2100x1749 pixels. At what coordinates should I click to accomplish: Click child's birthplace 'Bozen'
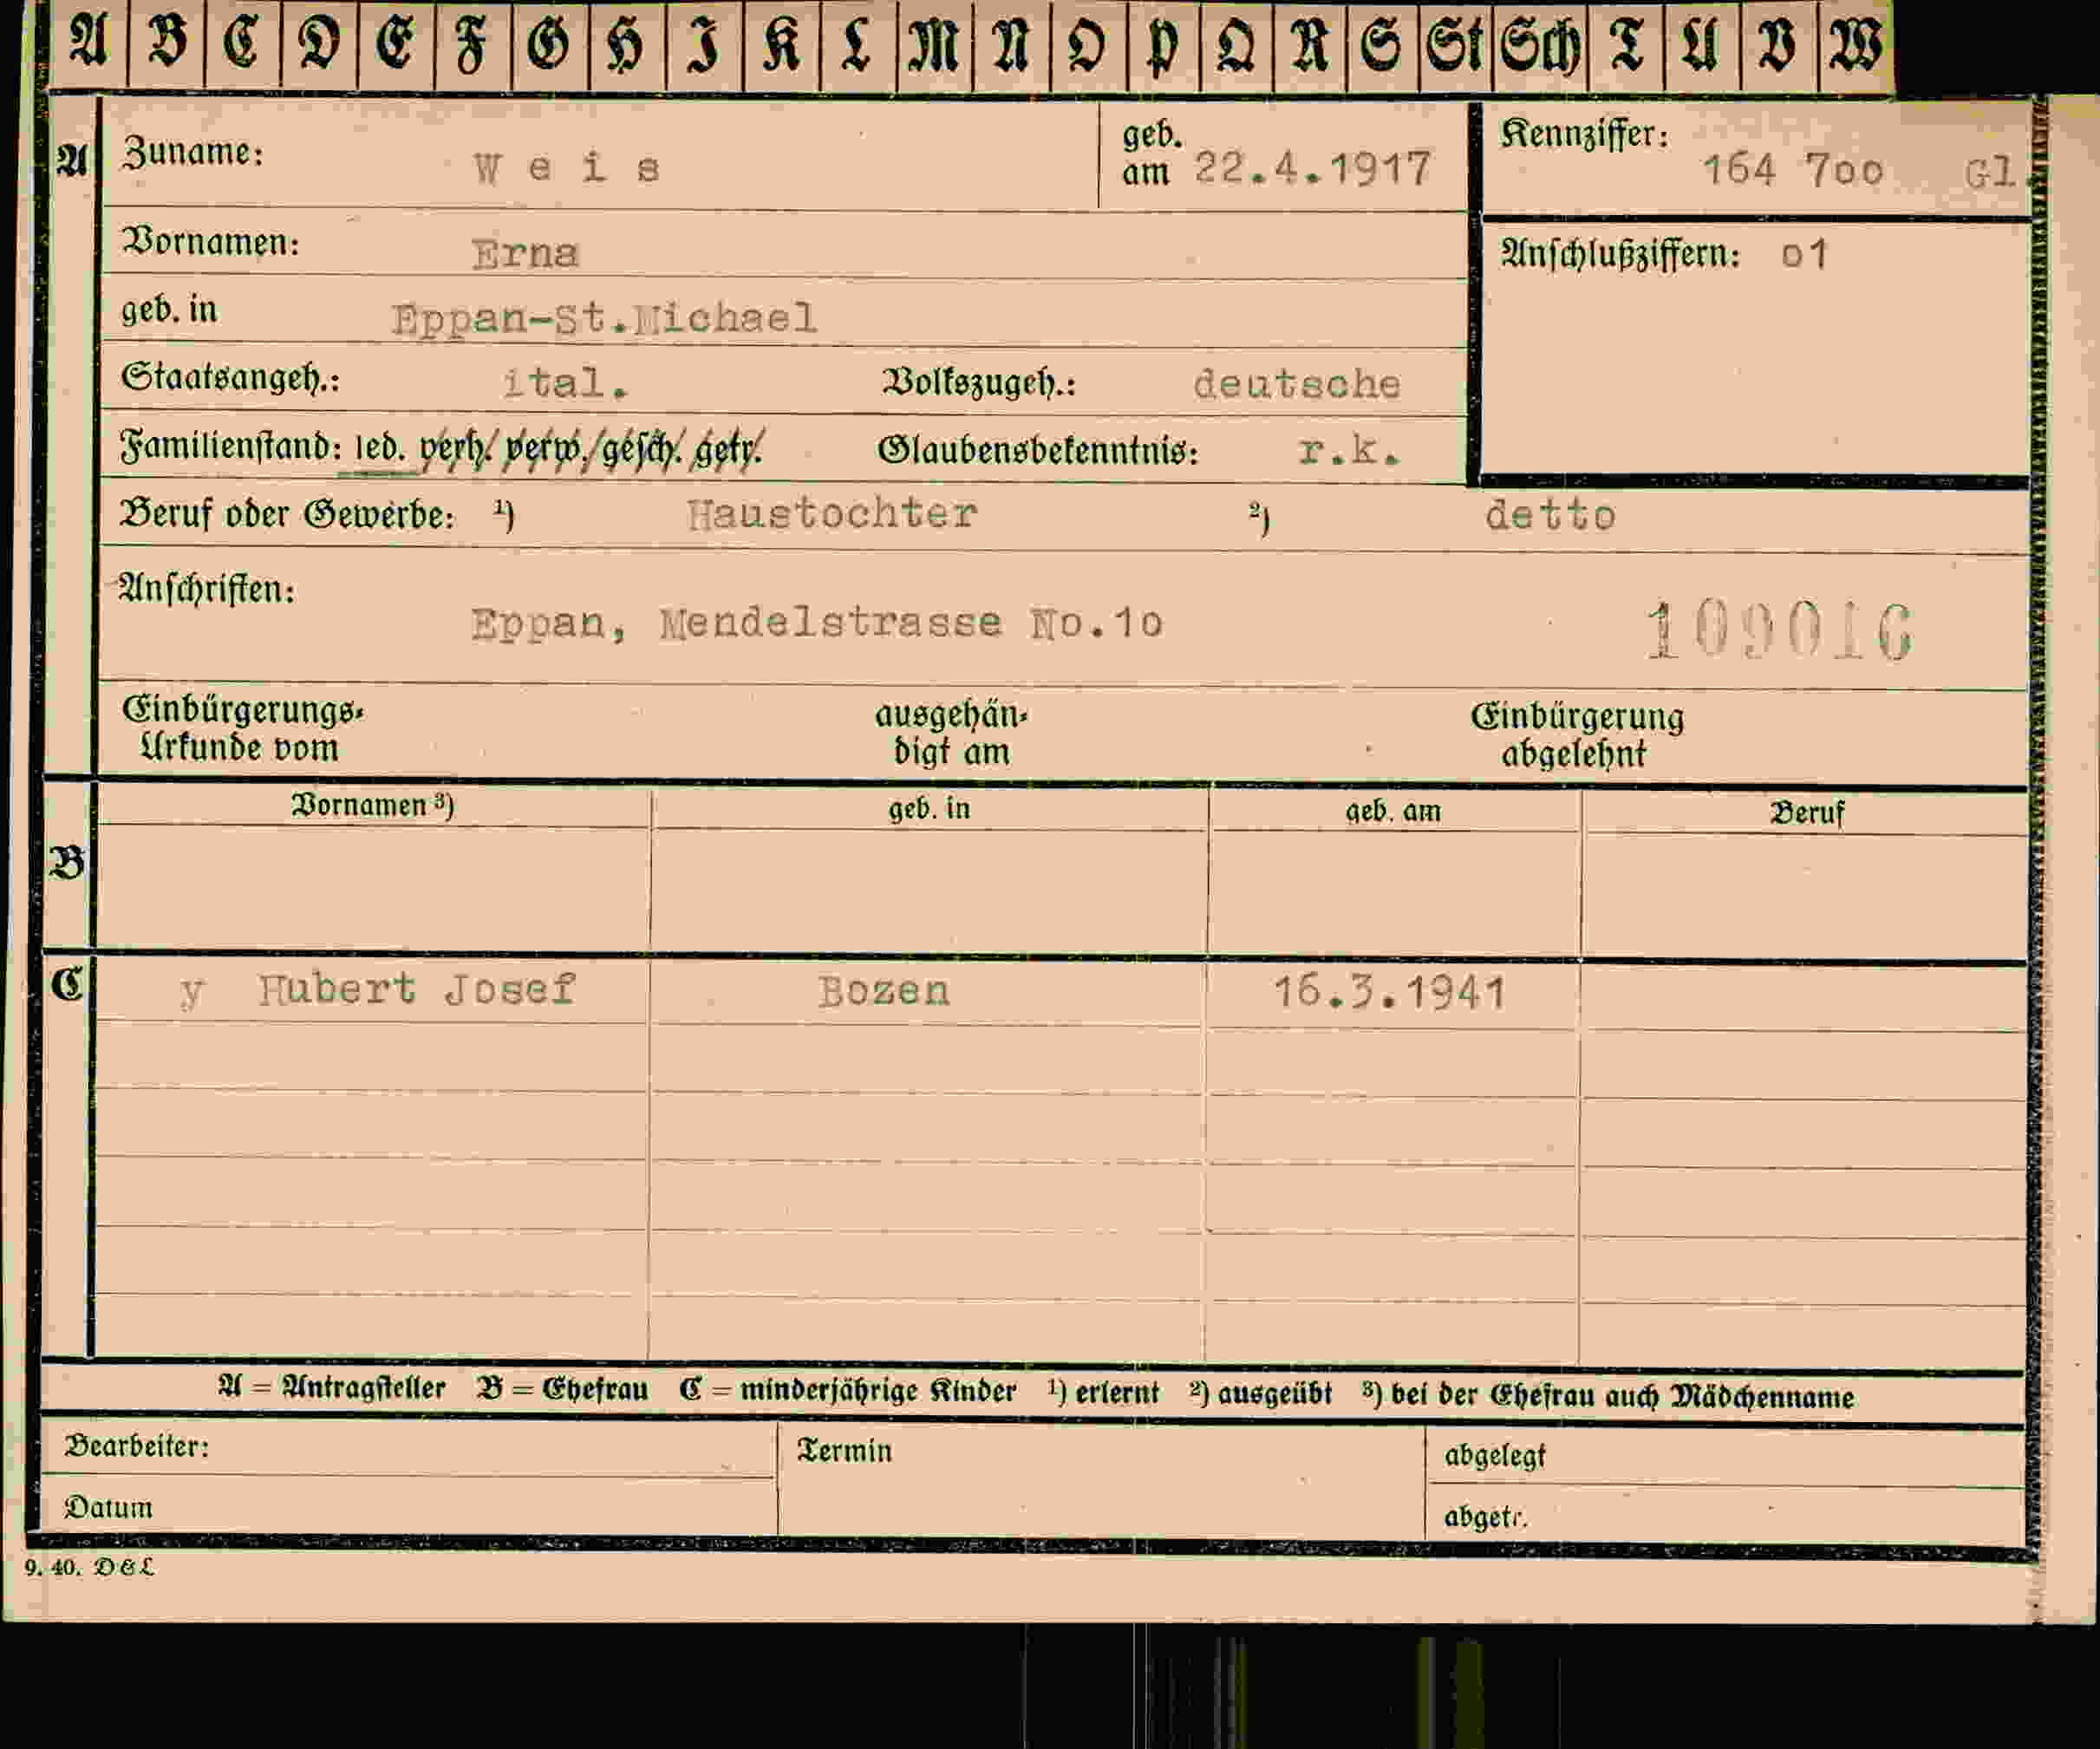click(x=884, y=991)
